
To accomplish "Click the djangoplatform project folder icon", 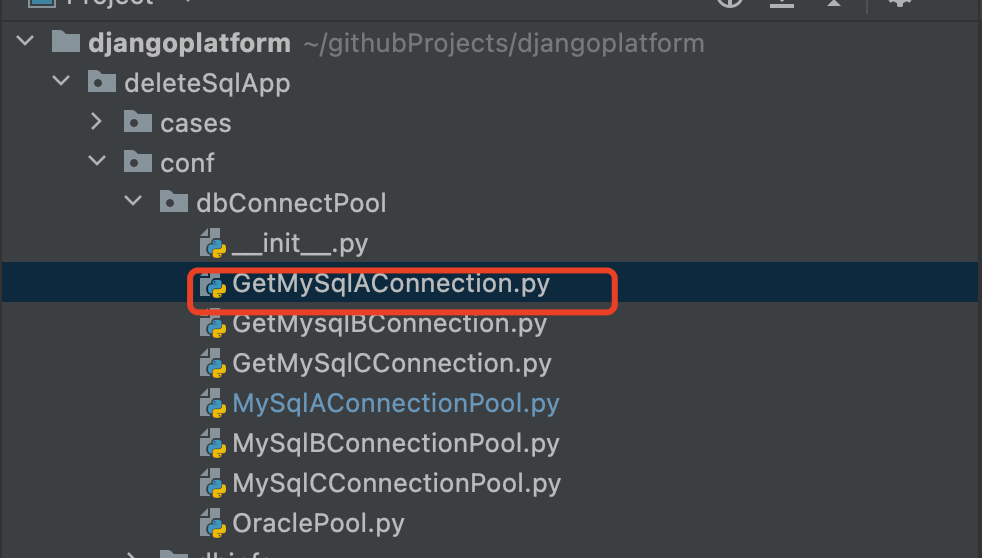I will [x=66, y=42].
